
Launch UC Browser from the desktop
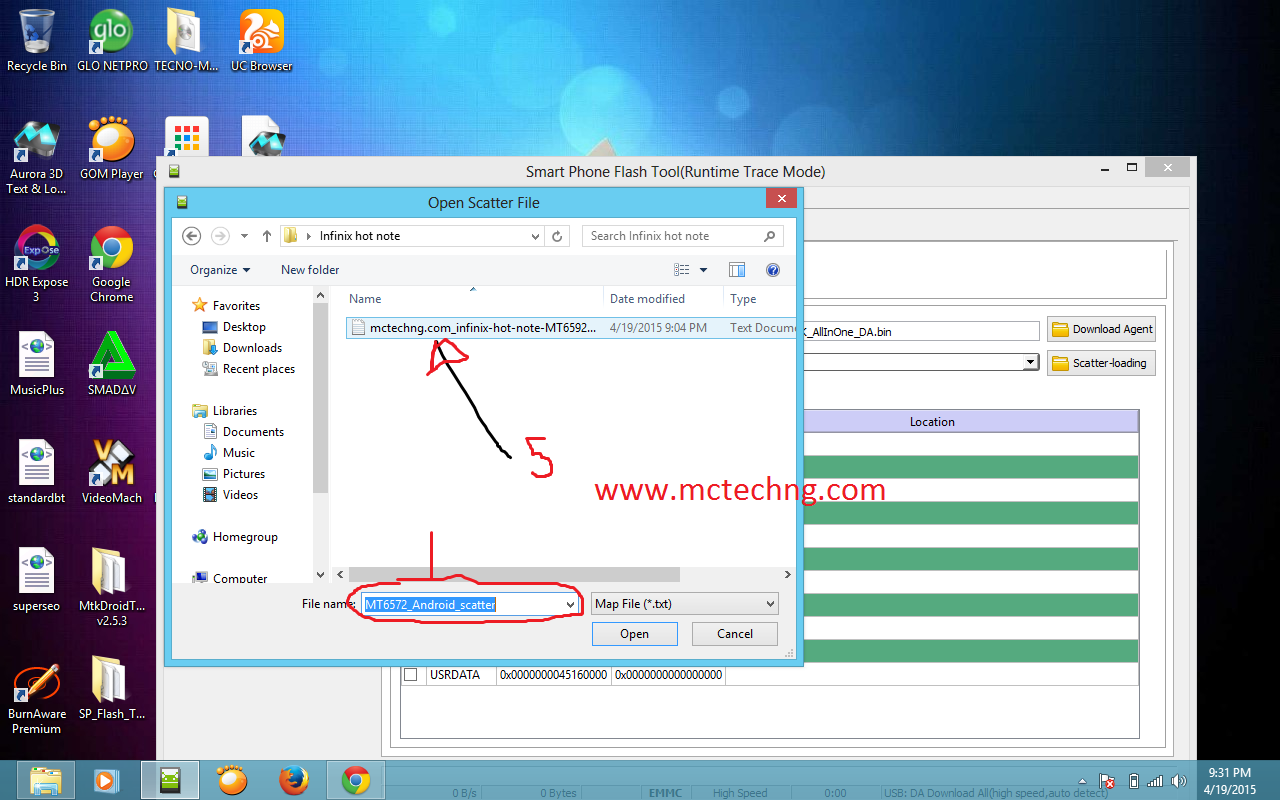pos(260,30)
